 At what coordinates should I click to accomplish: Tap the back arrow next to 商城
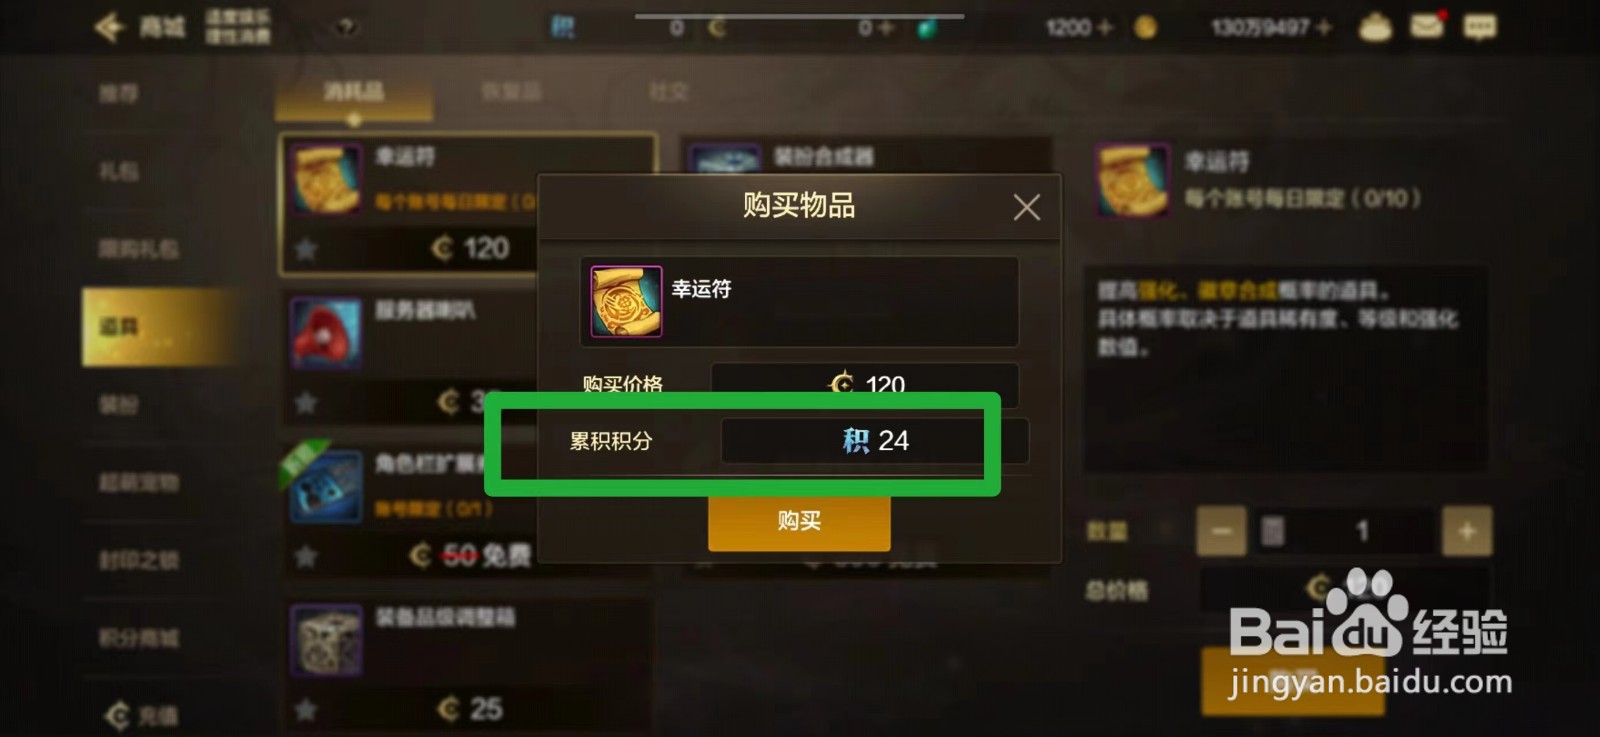(108, 27)
